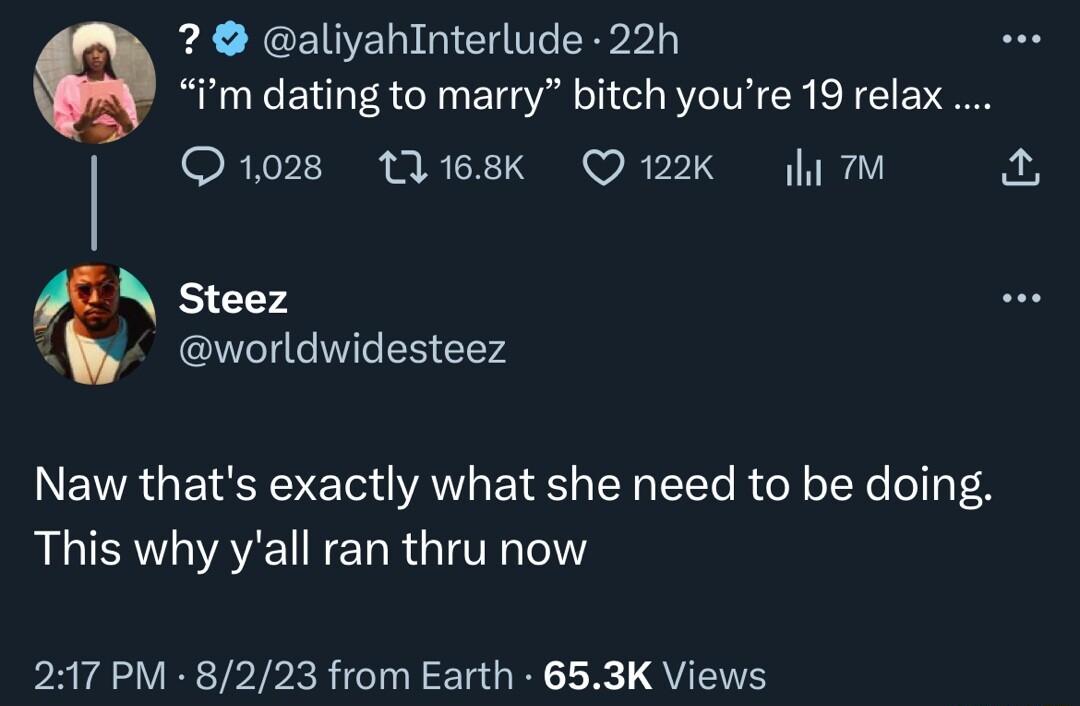Viewport: 1080px width, 706px height.
Task: Open the Steez display name
Action: click(x=233, y=298)
